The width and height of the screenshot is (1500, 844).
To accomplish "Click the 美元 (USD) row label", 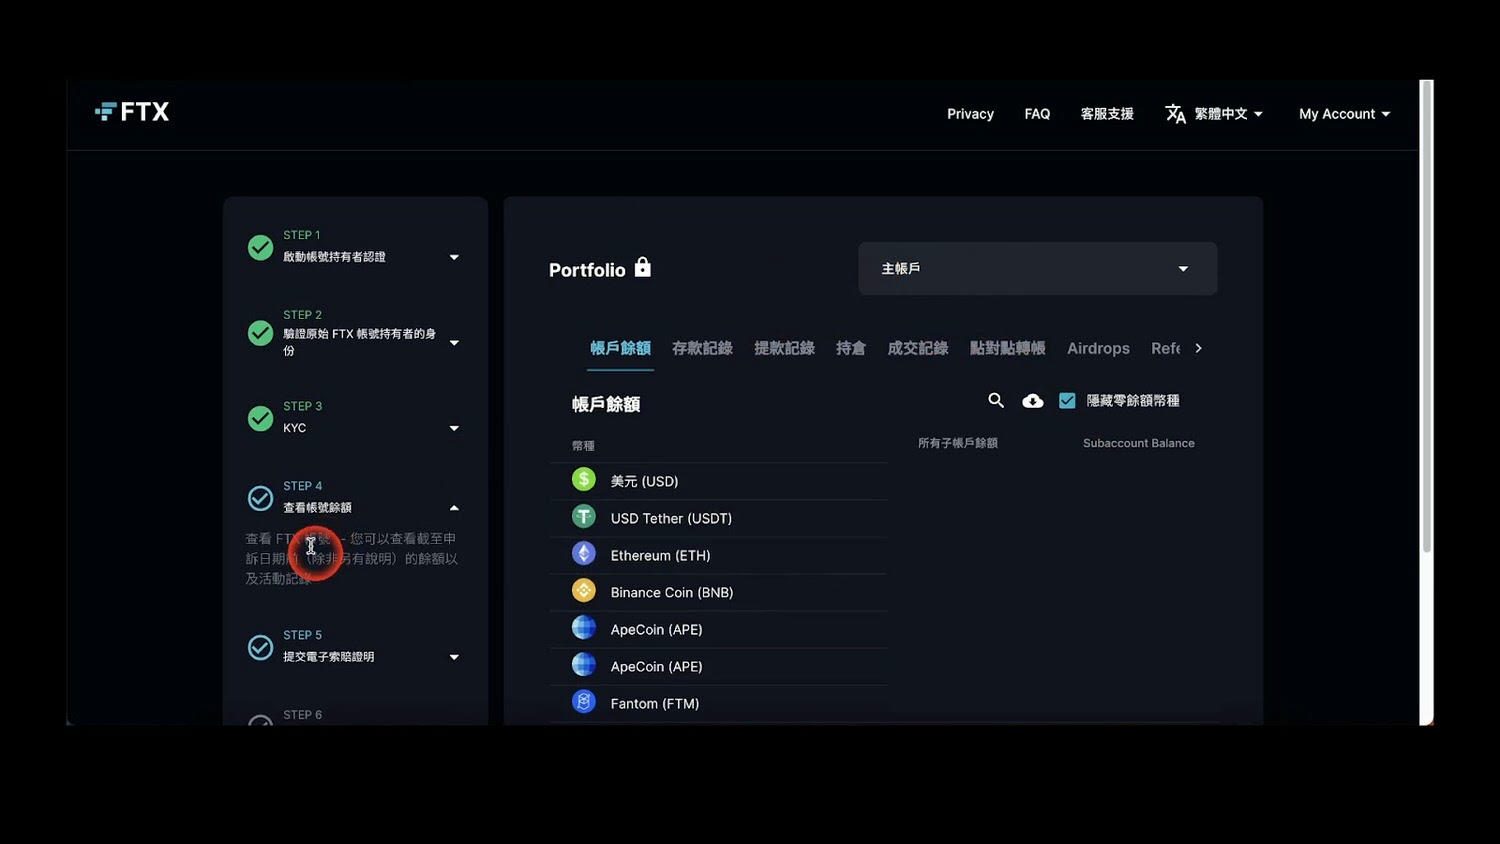I will [644, 481].
